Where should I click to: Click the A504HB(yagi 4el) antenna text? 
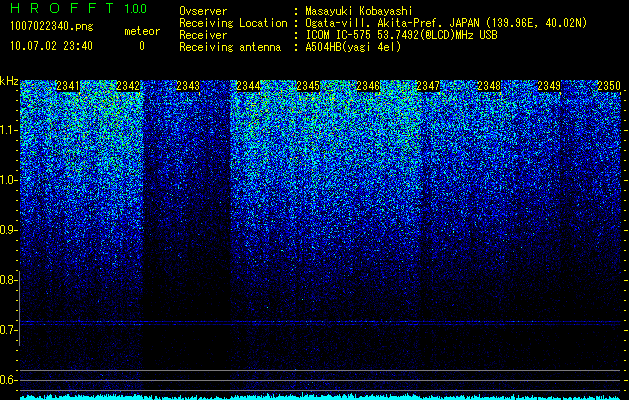[353, 47]
